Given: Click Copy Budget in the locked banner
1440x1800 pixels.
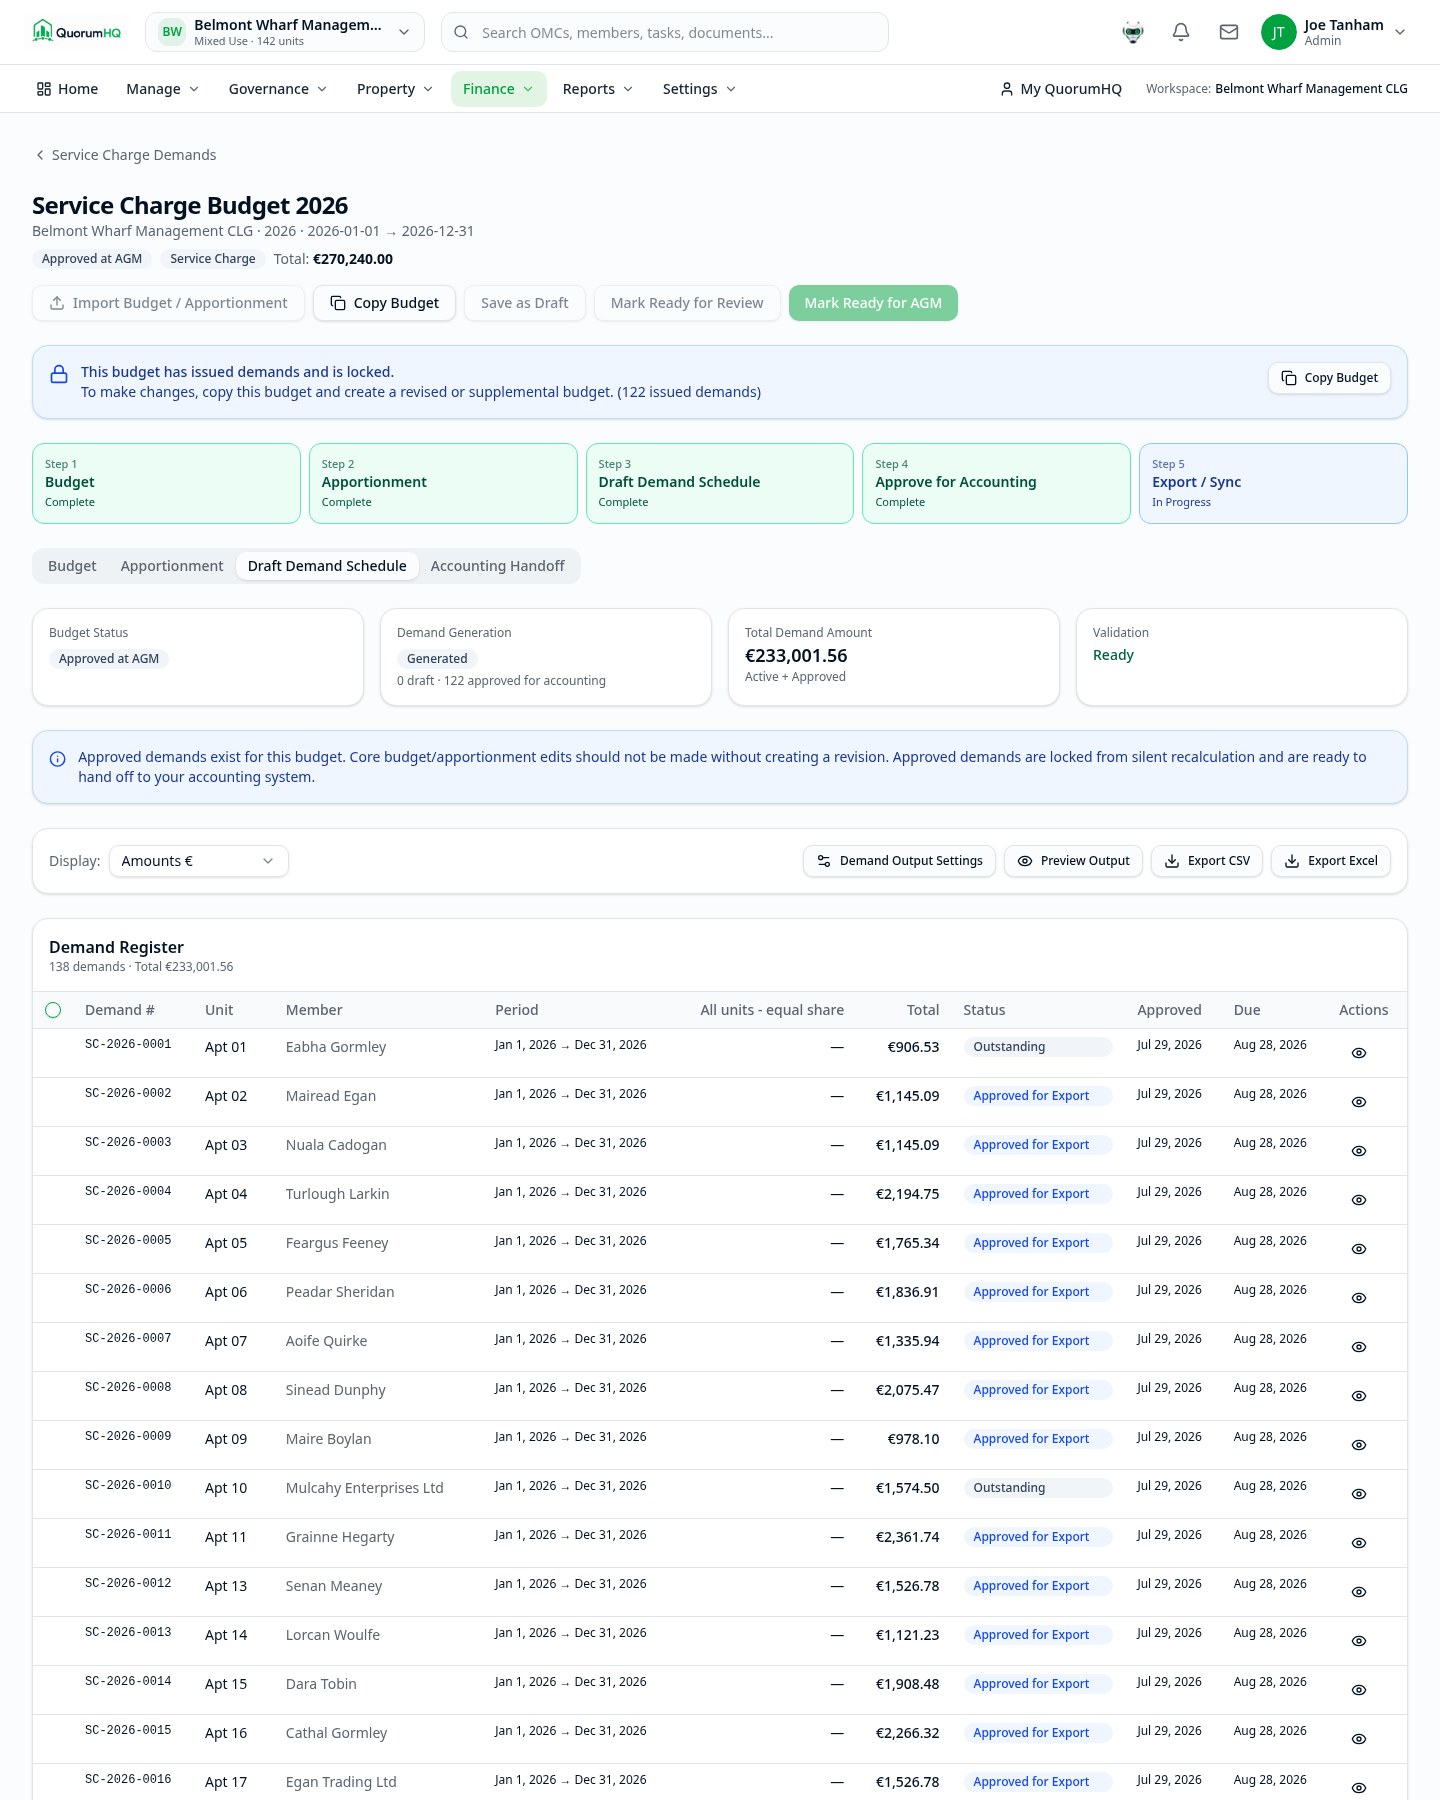Looking at the screenshot, I should [x=1329, y=378].
